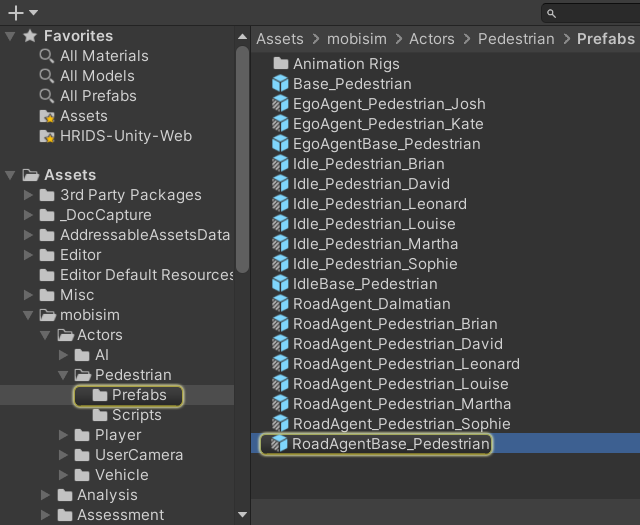Screen dimensions: 640x525
Task: Expand the Analysis folder
Action: (45, 495)
